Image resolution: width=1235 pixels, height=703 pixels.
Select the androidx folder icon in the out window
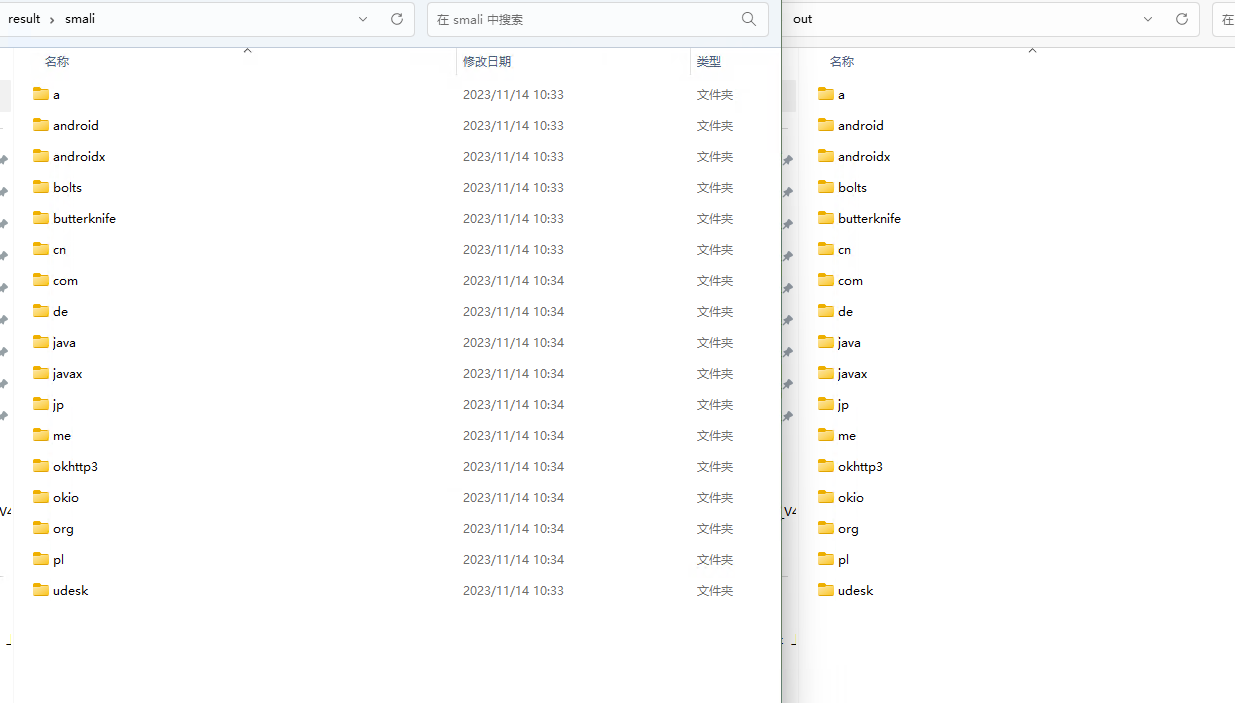[826, 156]
